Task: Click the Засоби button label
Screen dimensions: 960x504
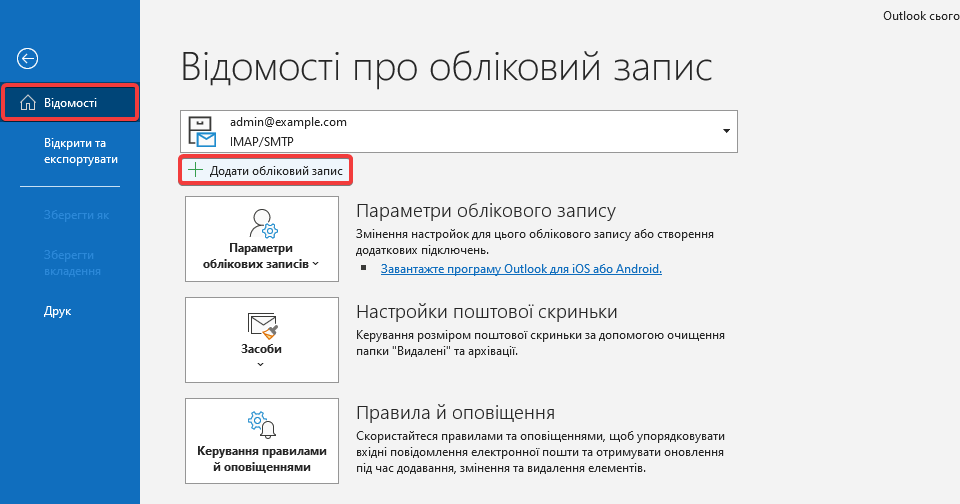Action: click(x=261, y=349)
